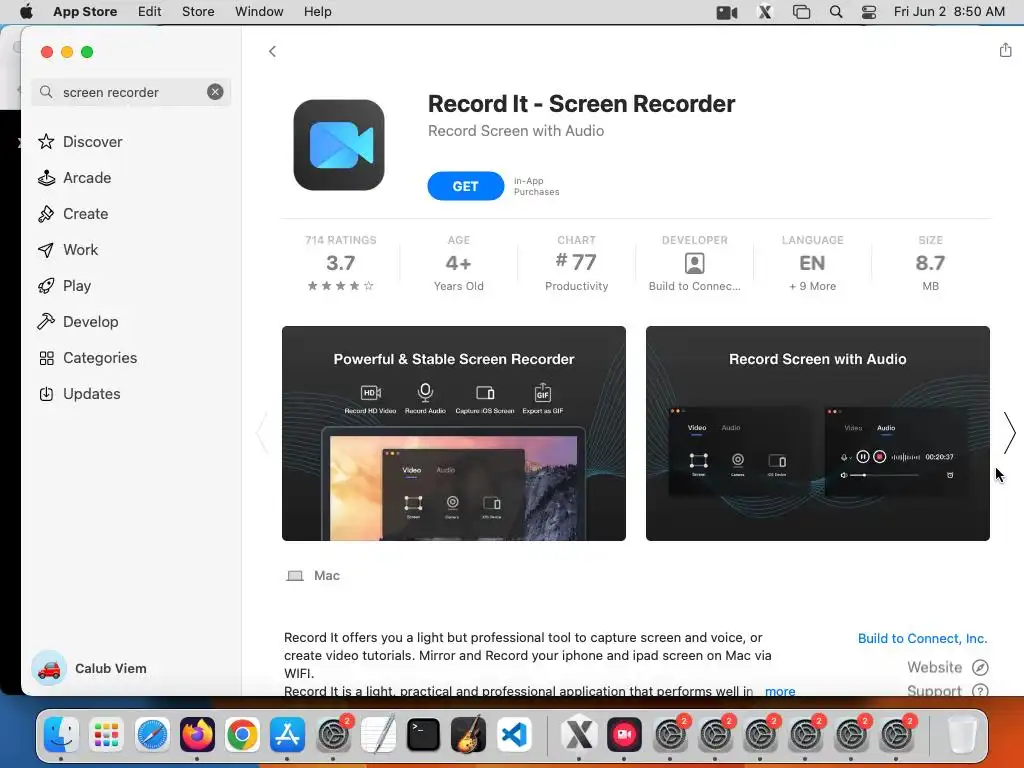Open GarageBand from the Dock

468,735
